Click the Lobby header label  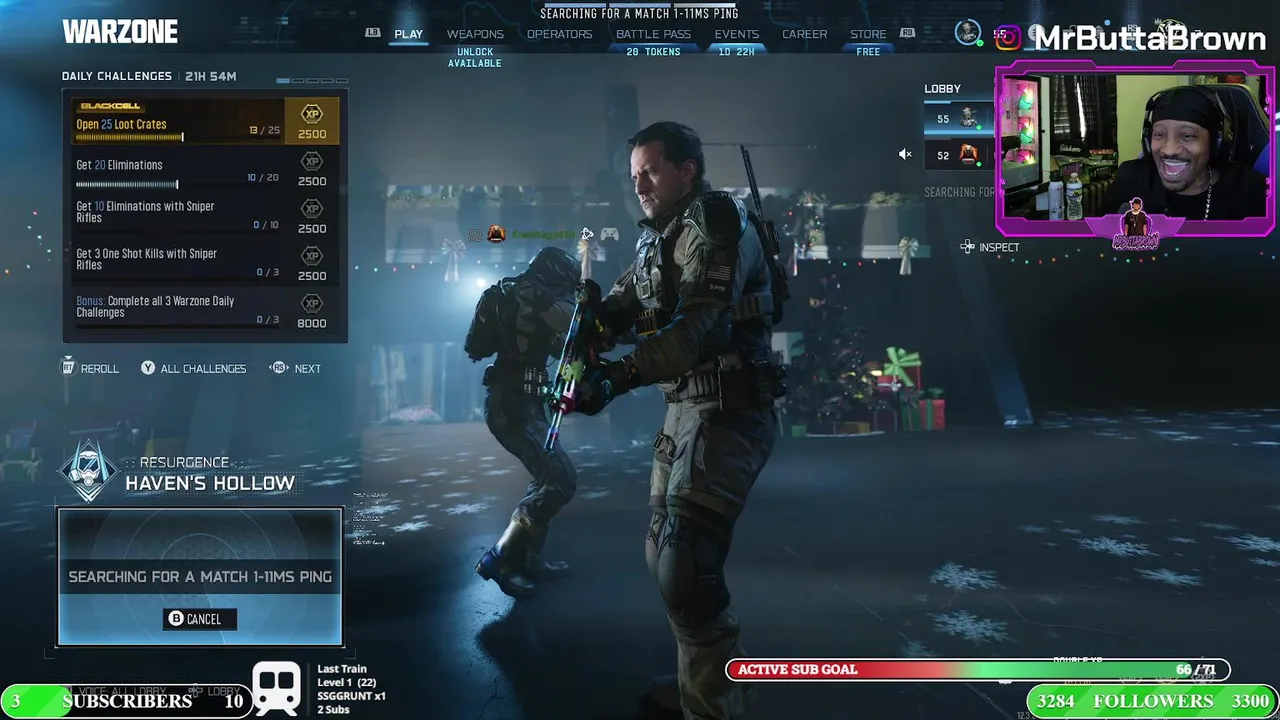[942, 89]
